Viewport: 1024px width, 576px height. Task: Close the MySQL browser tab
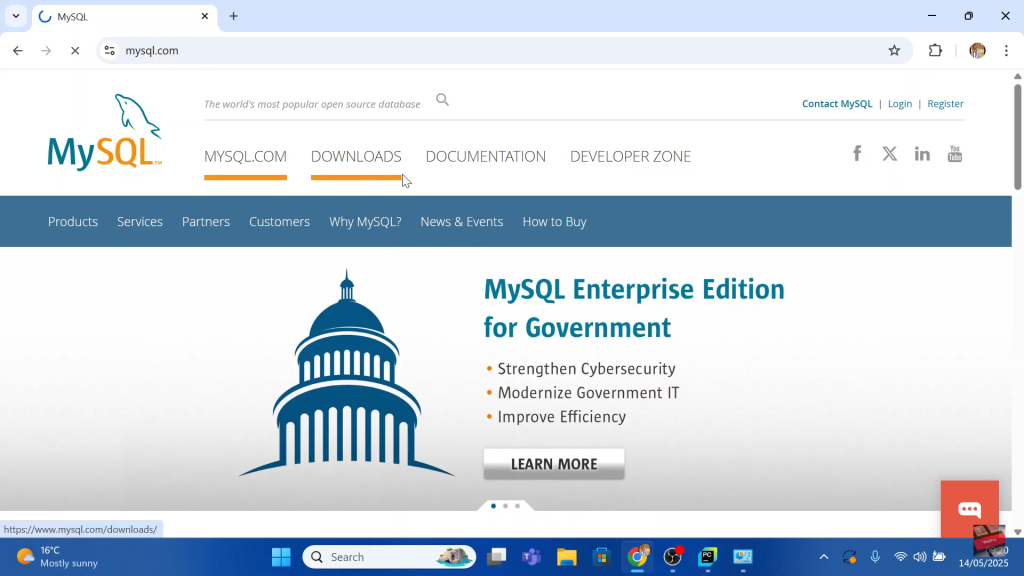pos(204,16)
